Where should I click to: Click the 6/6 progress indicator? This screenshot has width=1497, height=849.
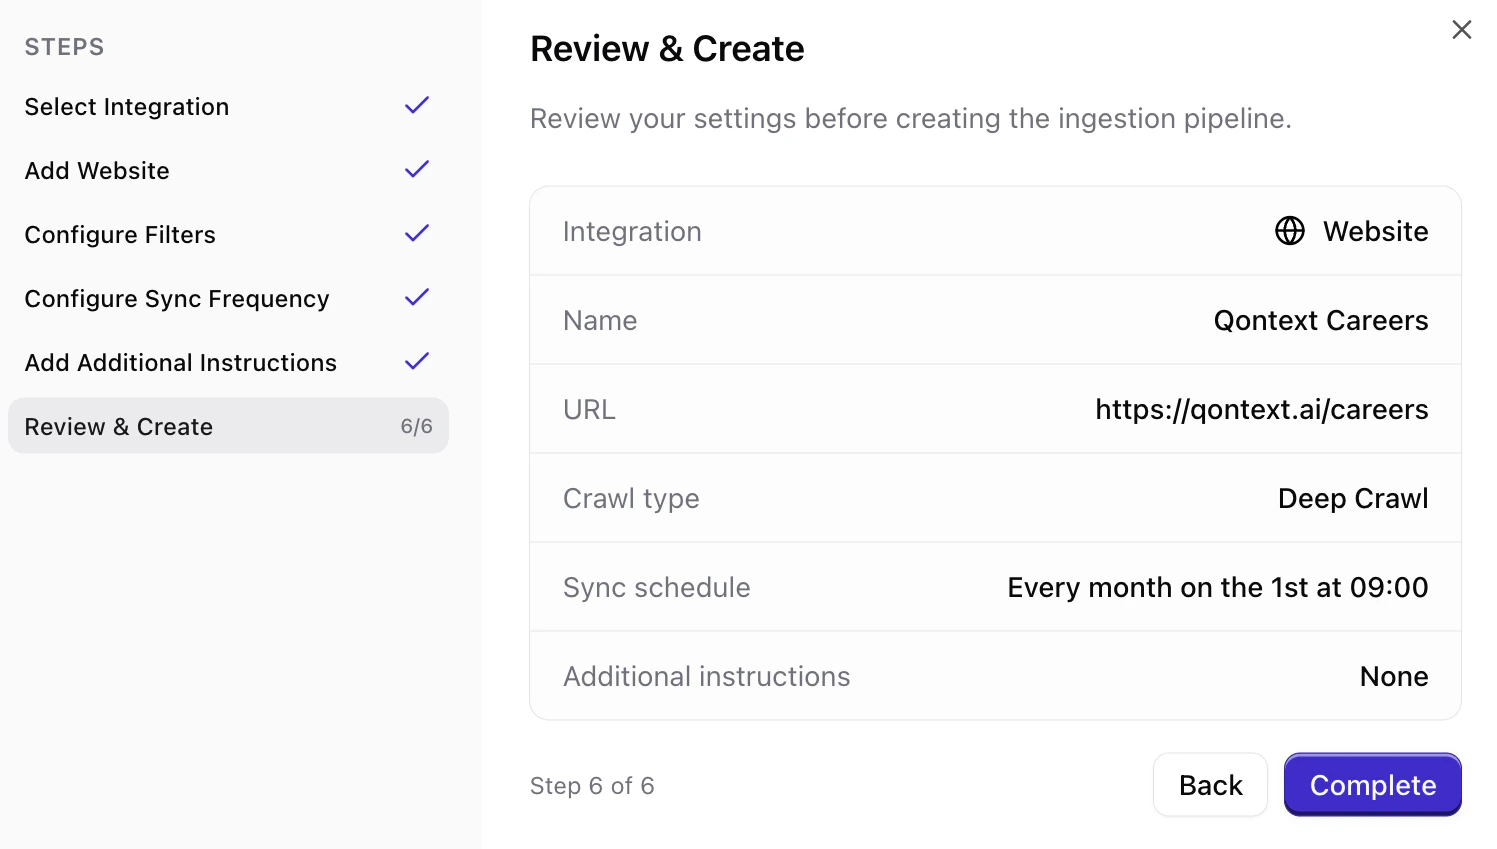click(417, 426)
